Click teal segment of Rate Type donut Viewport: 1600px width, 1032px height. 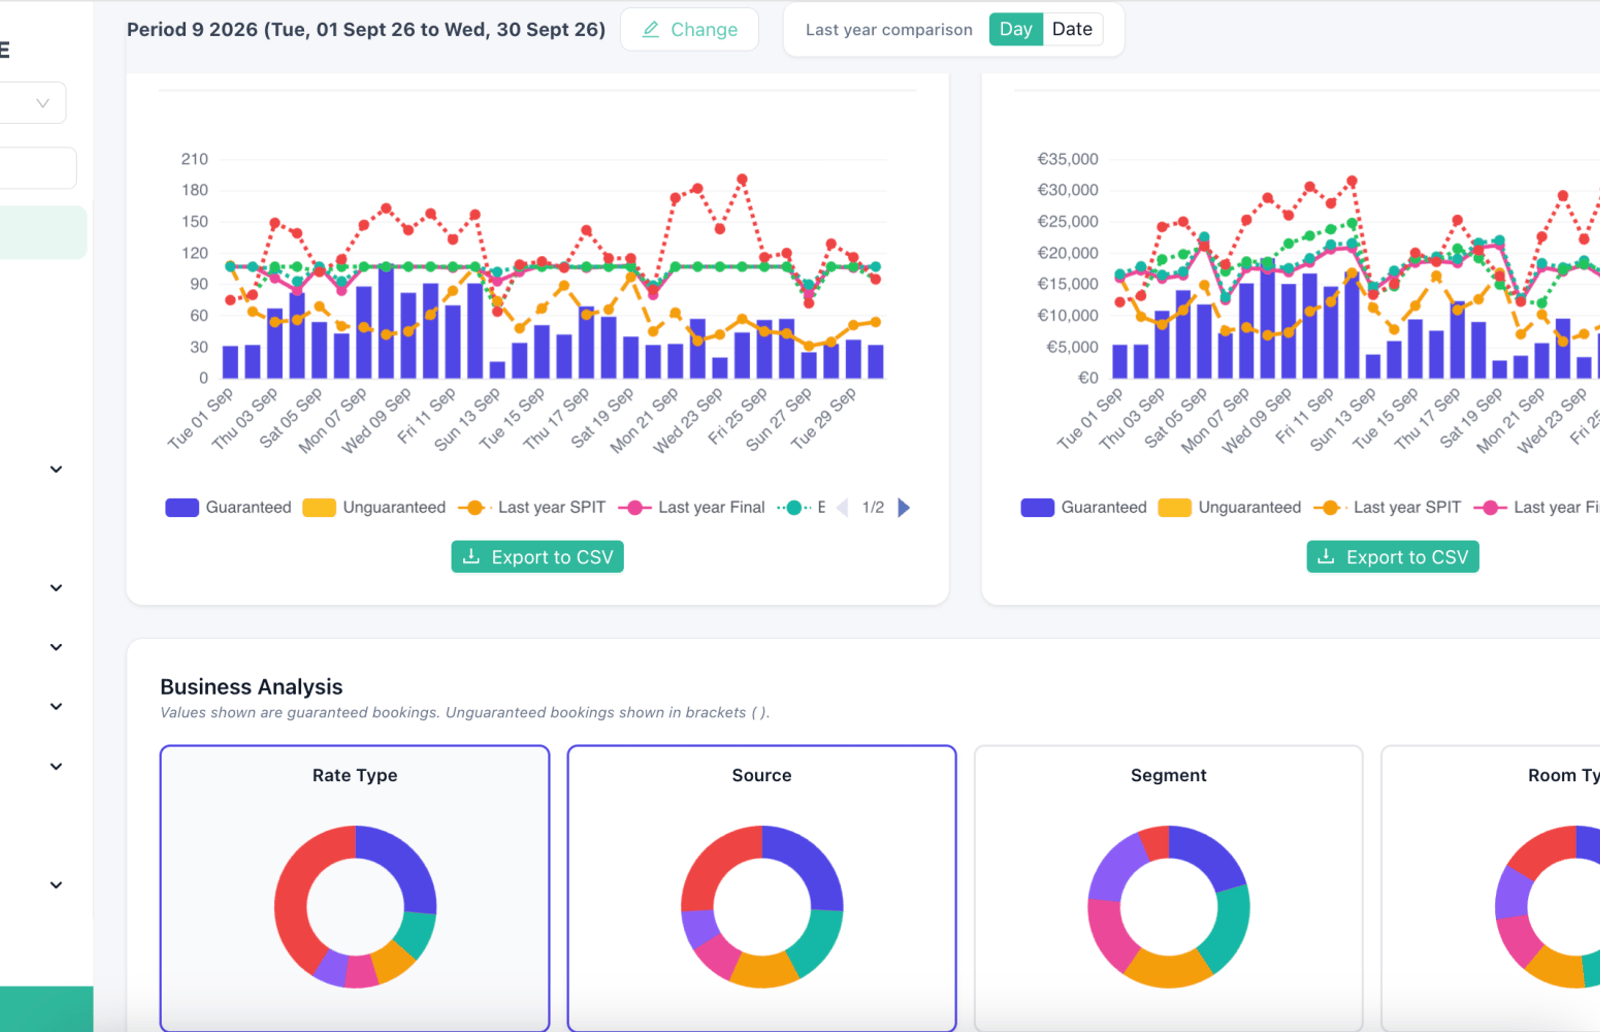point(416,934)
